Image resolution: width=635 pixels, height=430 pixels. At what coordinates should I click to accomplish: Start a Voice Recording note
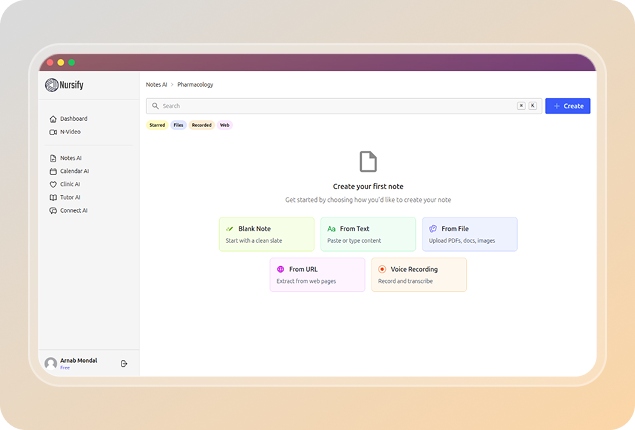point(418,274)
